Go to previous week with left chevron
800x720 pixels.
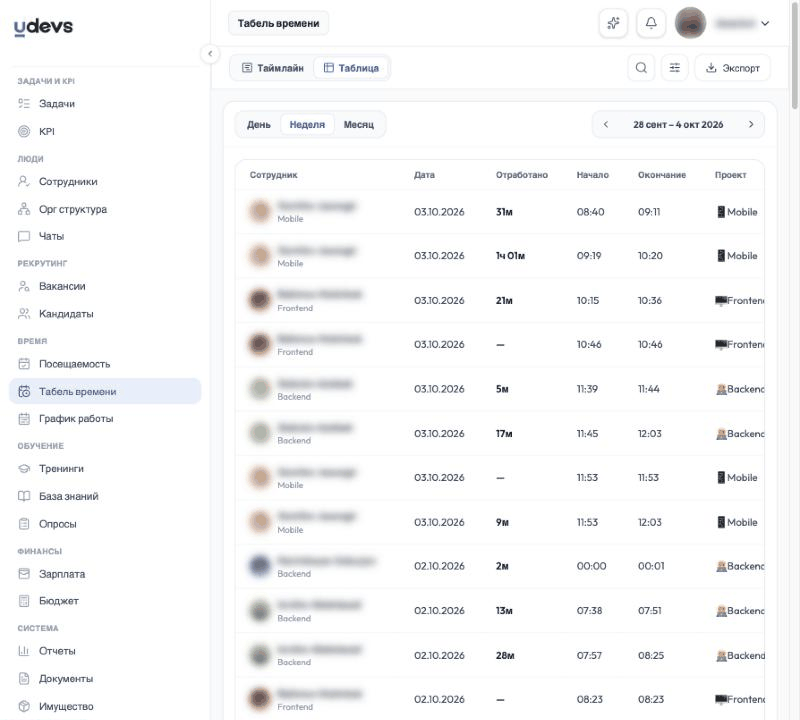(x=606, y=125)
